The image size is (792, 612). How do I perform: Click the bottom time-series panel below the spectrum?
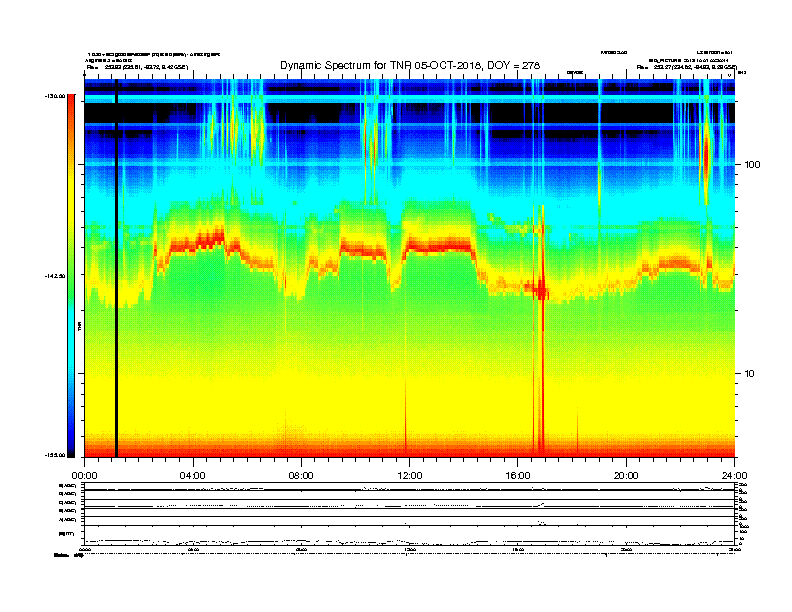409,514
